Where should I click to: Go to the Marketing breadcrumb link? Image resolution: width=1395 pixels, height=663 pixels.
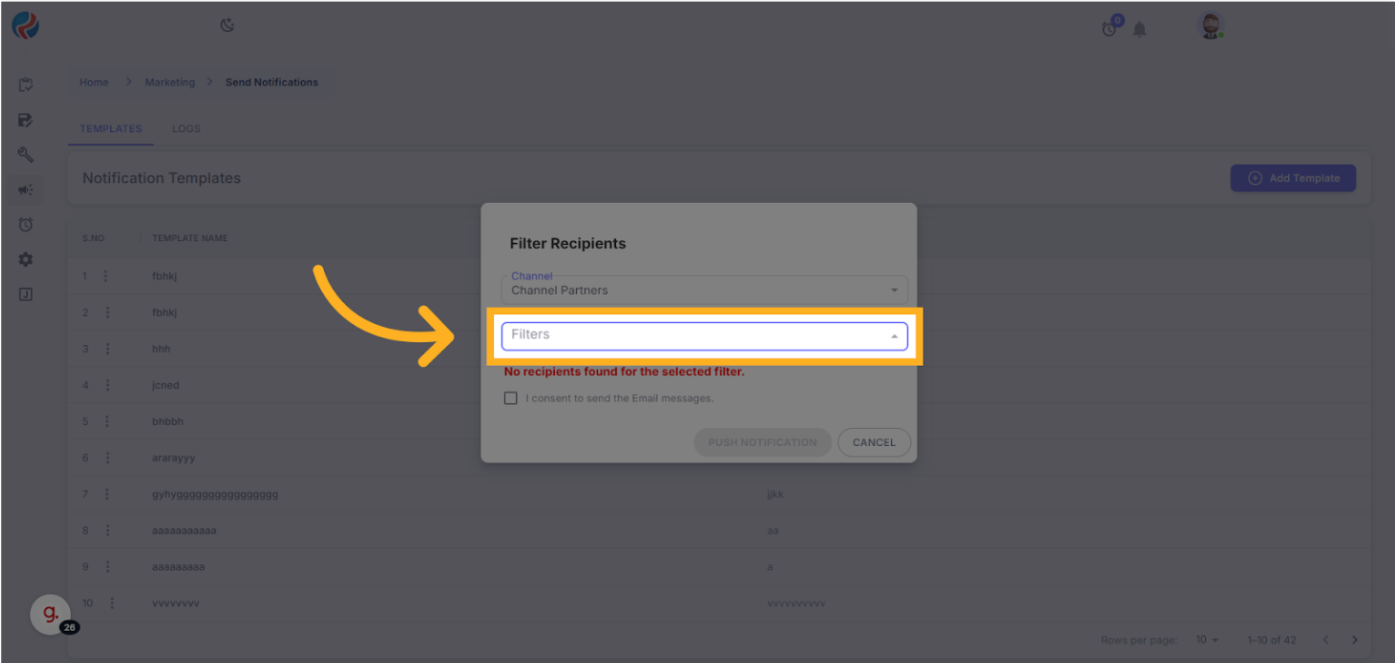(x=170, y=82)
